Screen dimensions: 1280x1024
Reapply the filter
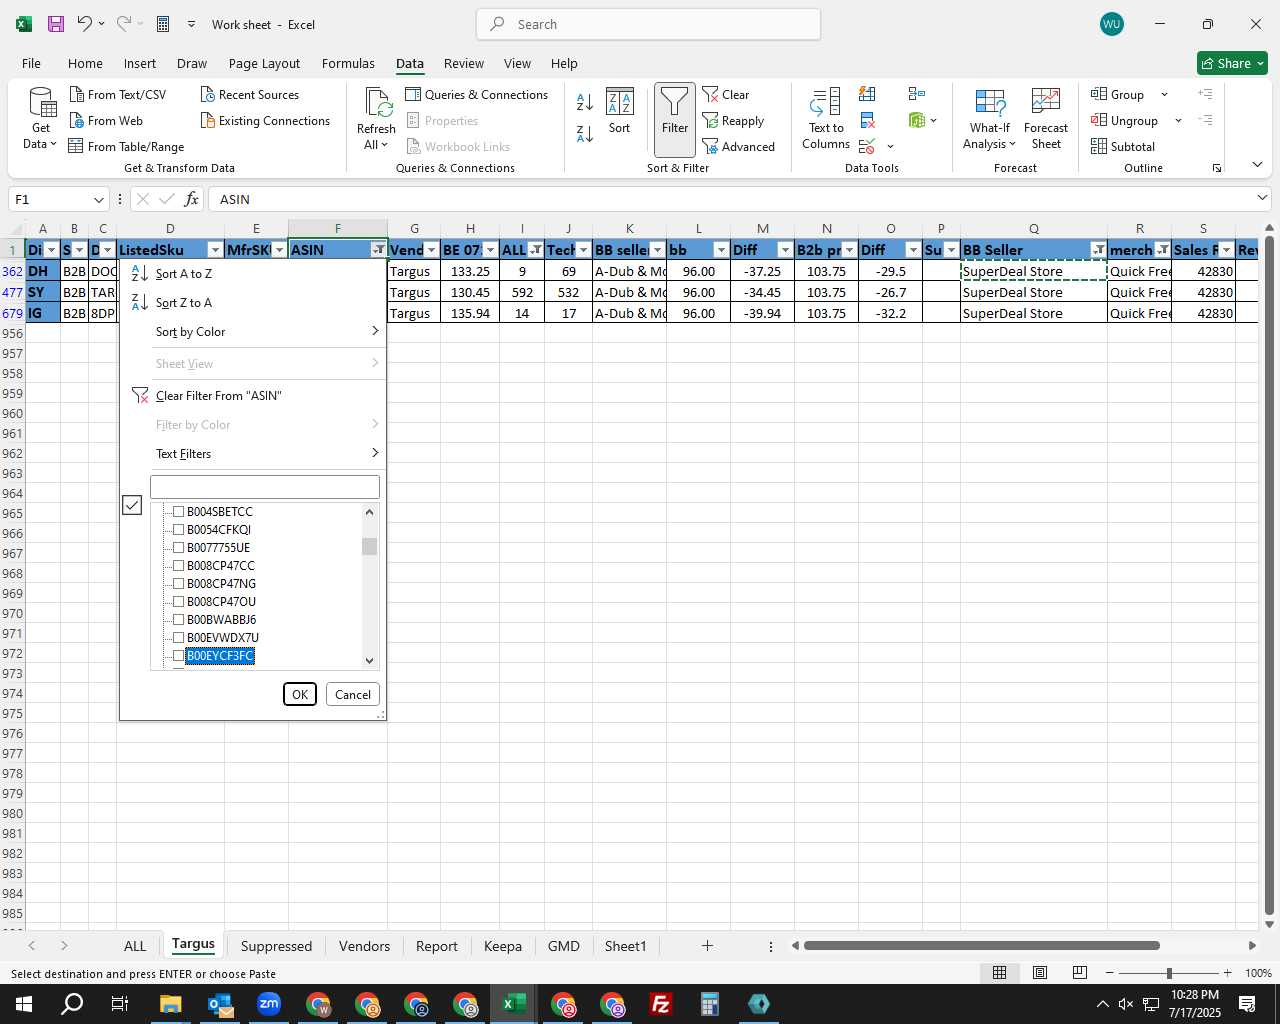(733, 120)
